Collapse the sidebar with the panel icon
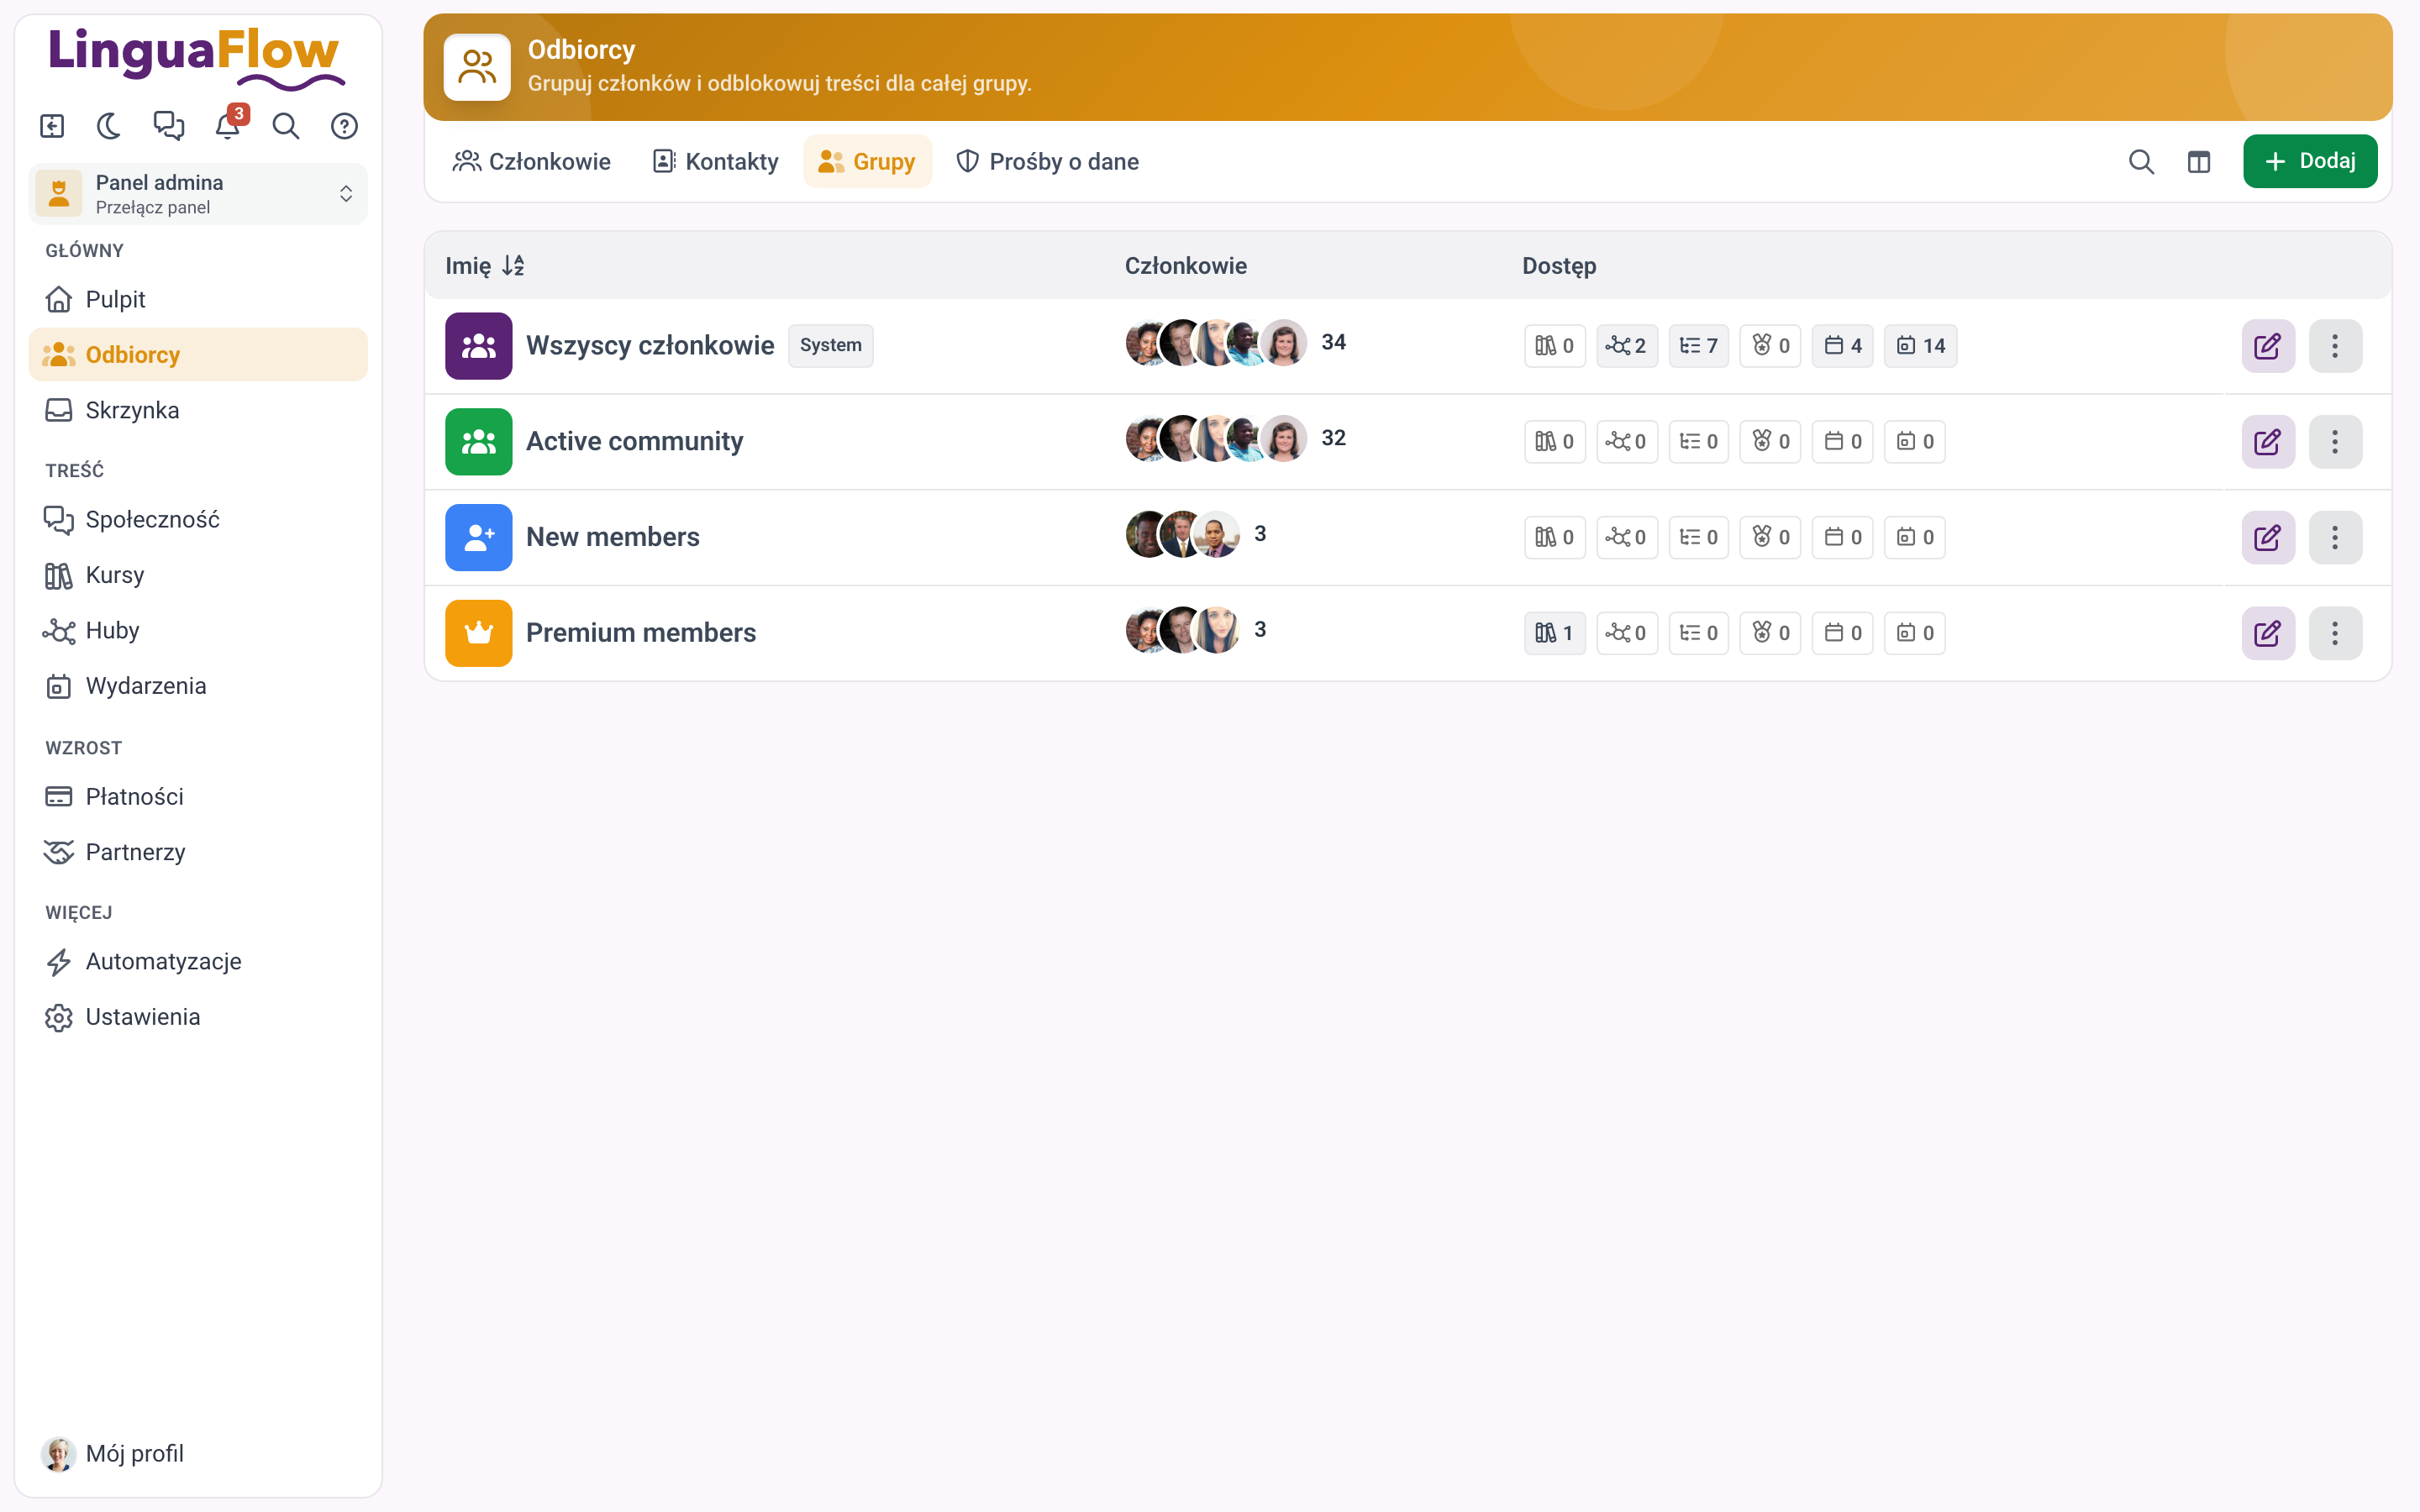This screenshot has height=1512, width=2420. tap(52, 126)
